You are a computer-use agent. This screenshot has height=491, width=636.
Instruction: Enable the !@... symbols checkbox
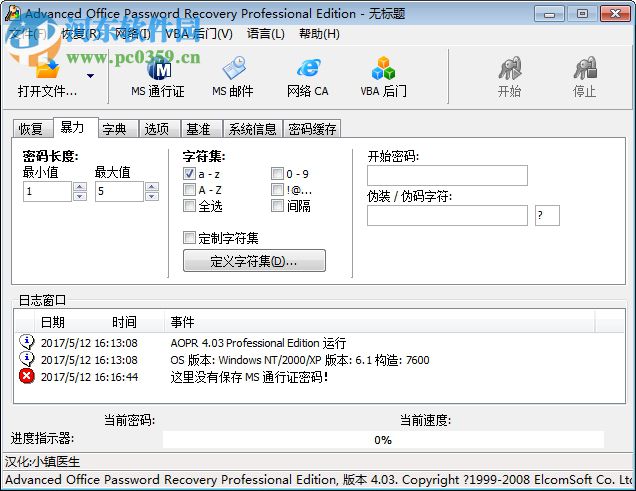(277, 189)
